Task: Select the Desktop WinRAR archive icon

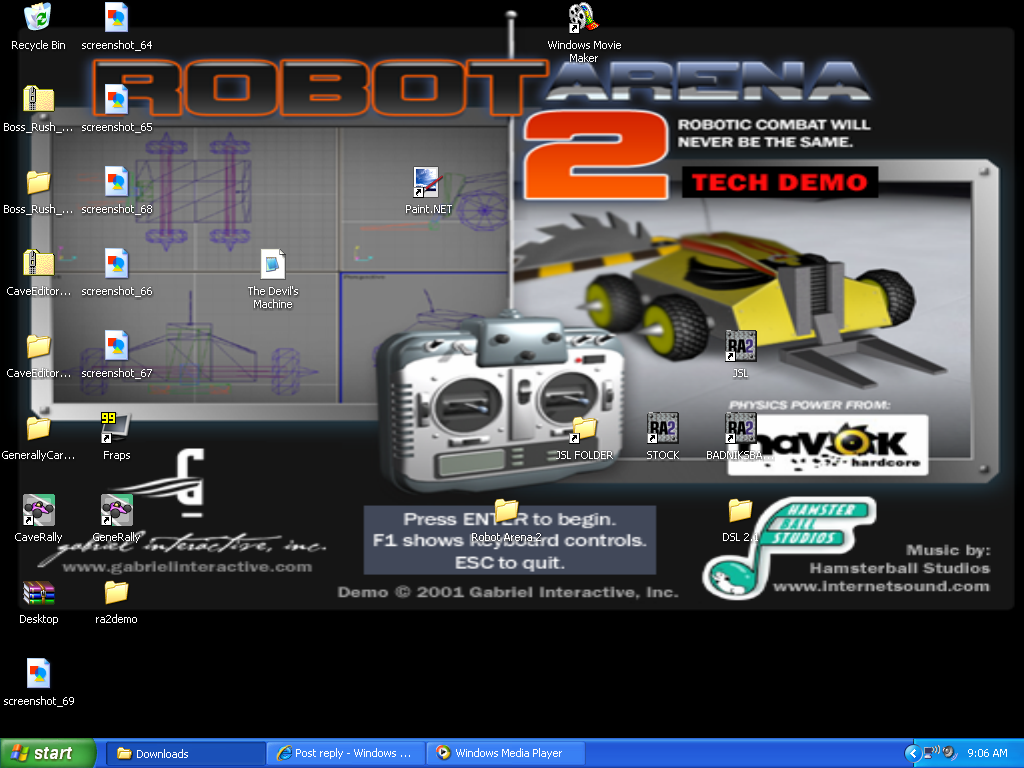Action: (38, 592)
